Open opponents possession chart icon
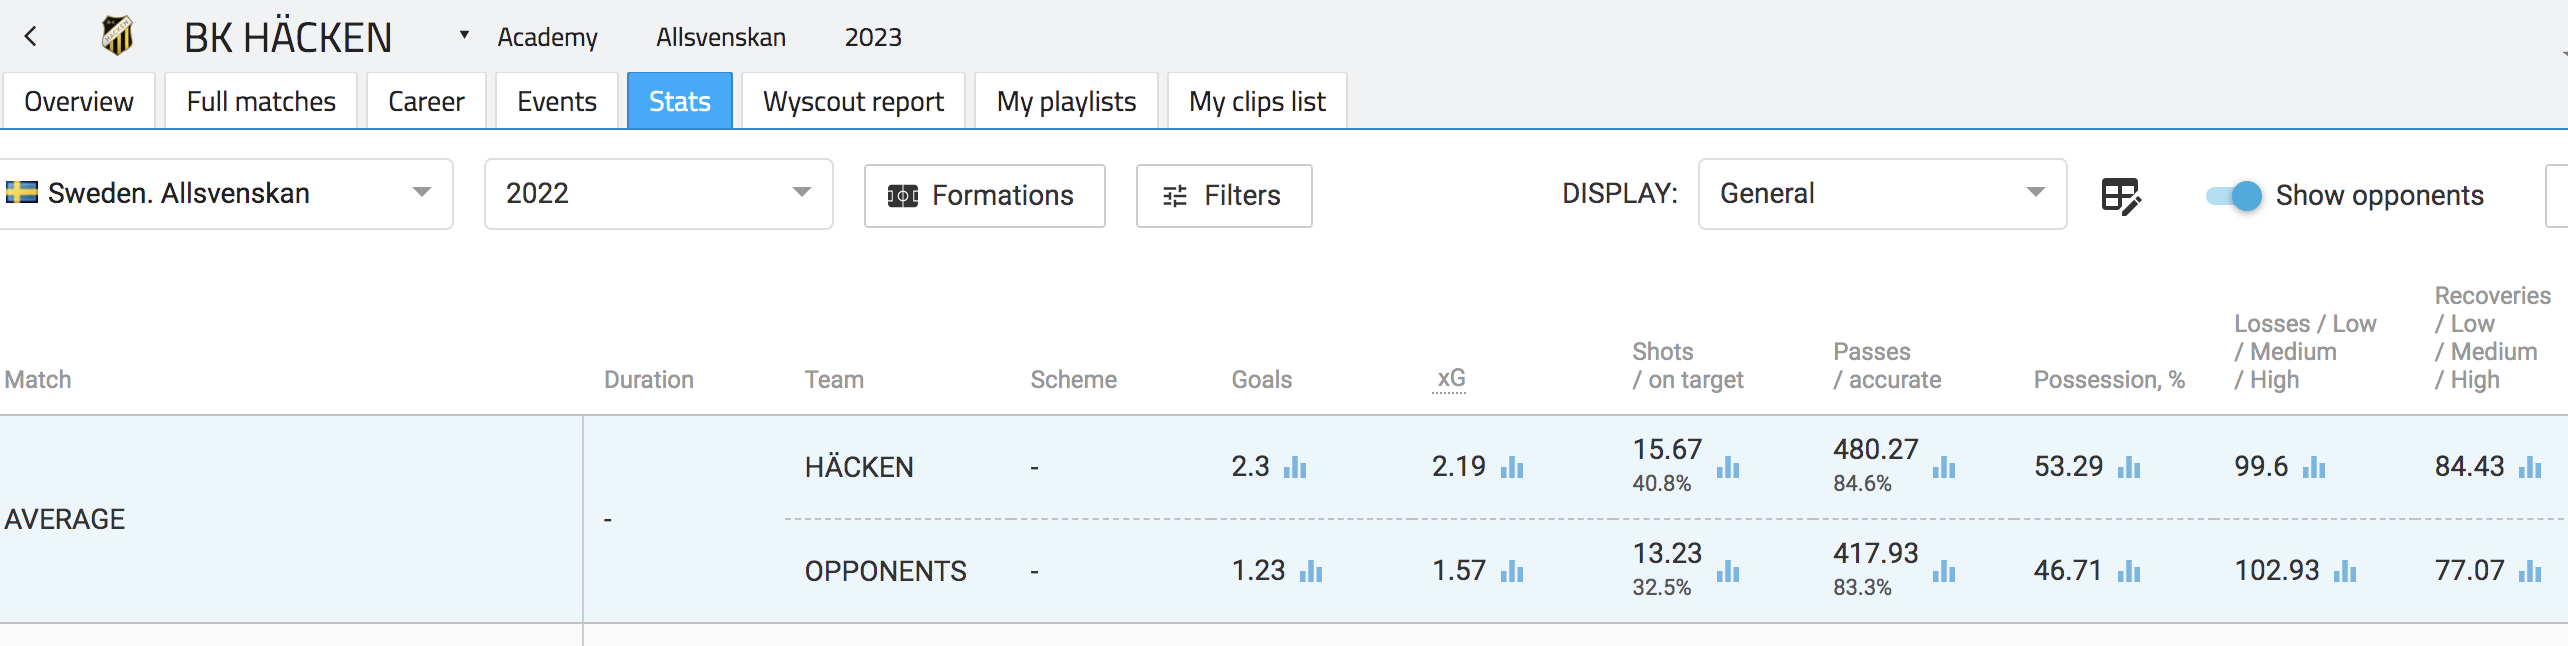 tap(2128, 571)
